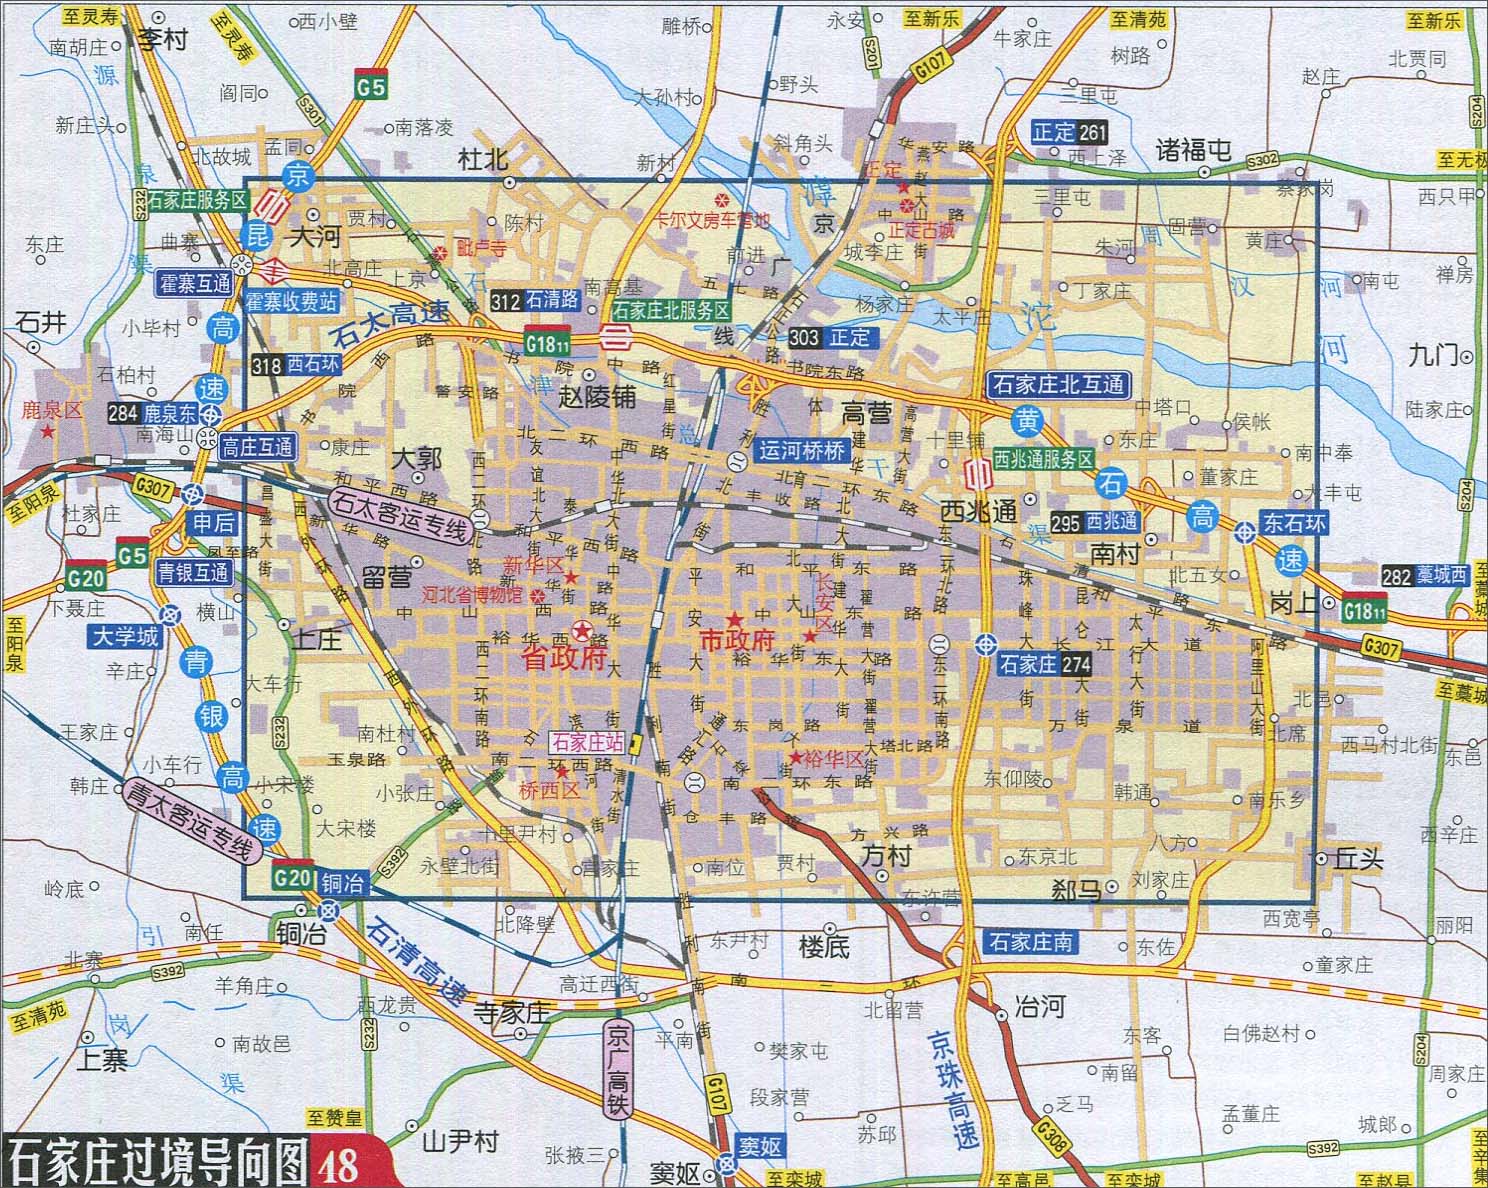Click the 霍寨收费站 toll station label
The image size is (1488, 1188).
pos(292,301)
